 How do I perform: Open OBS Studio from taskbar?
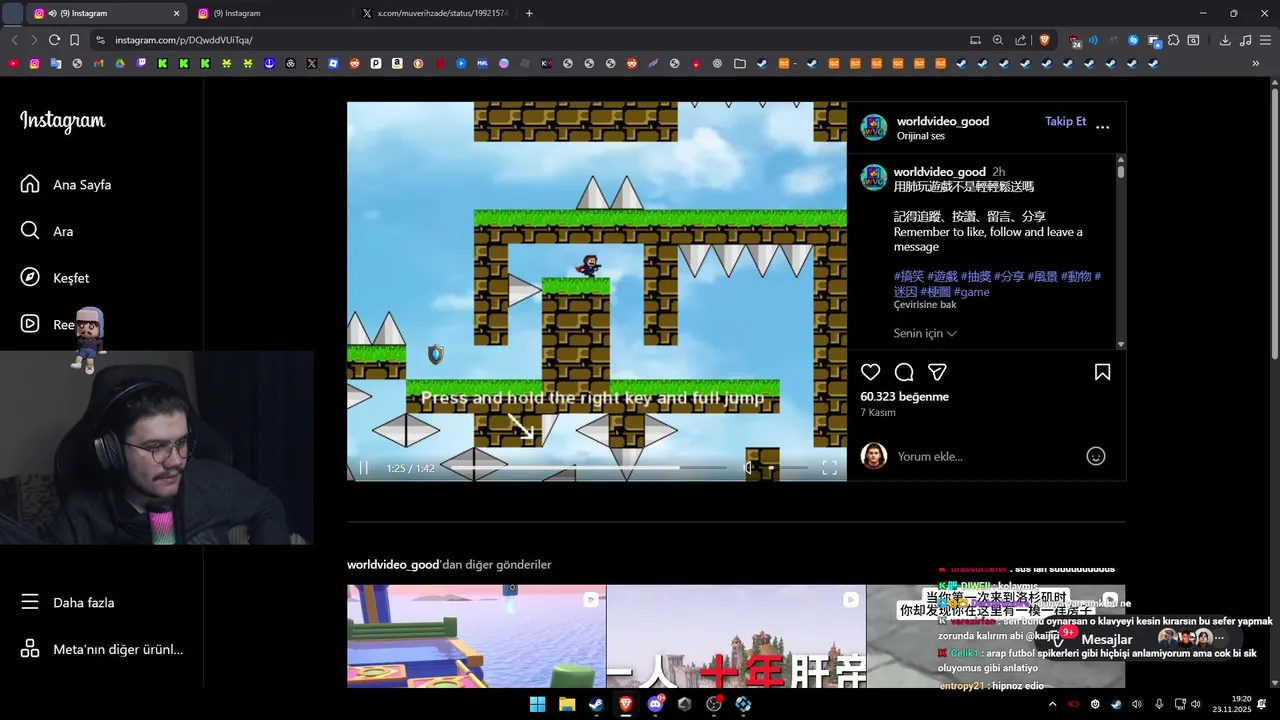click(714, 704)
